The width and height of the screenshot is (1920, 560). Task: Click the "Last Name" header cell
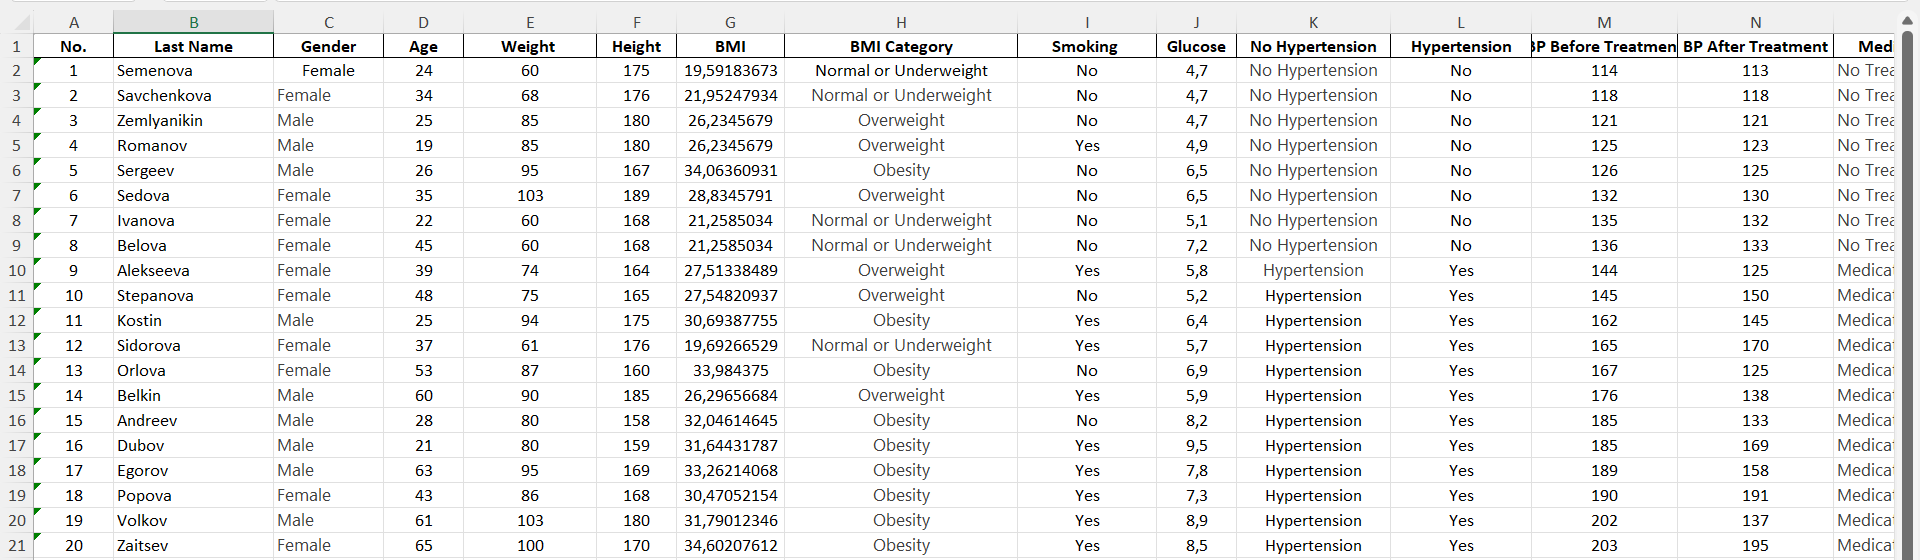[193, 46]
